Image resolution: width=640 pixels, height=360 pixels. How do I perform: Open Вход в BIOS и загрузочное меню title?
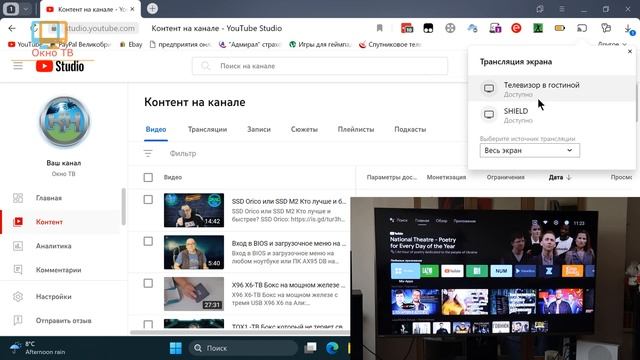289,243
